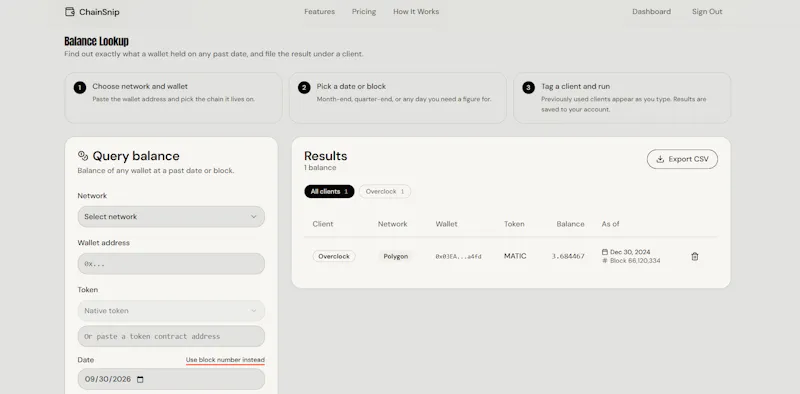Delete the Overclock Polygon result row
The image size is (800, 394).
click(x=694, y=256)
